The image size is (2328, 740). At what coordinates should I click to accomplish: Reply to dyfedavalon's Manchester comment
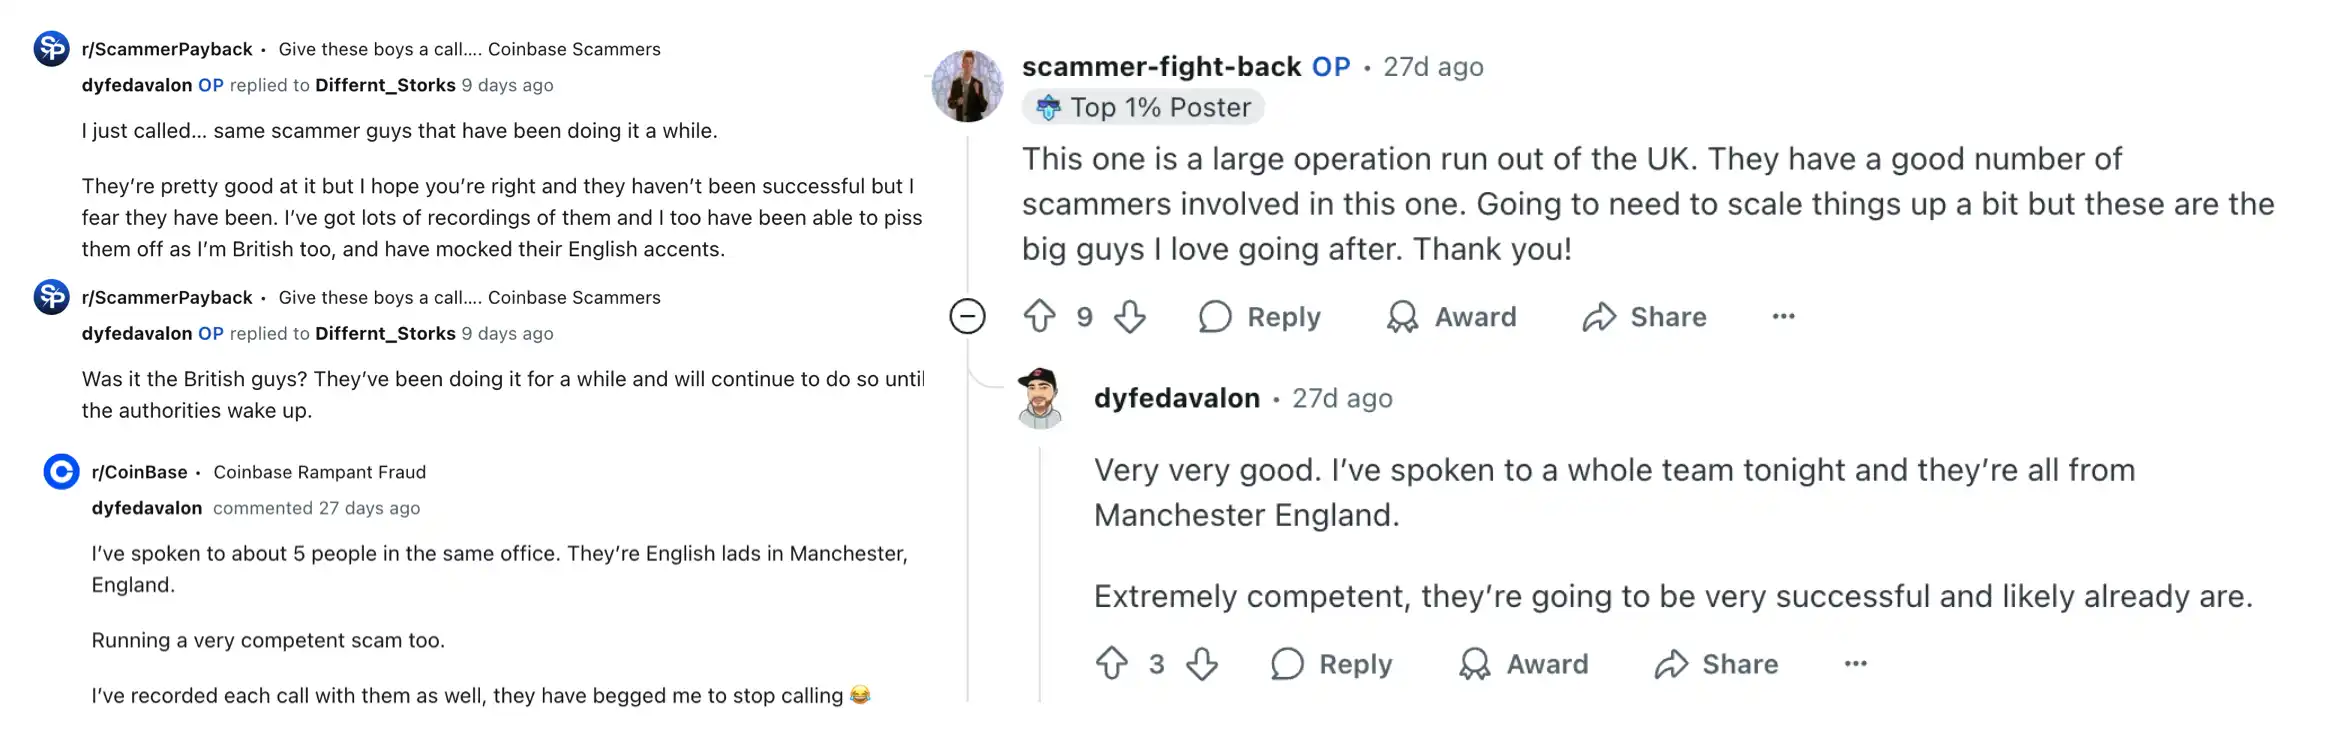click(x=1332, y=664)
